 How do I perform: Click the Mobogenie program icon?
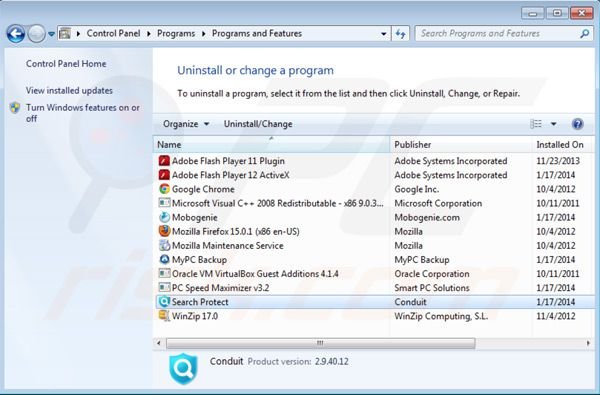coord(164,217)
